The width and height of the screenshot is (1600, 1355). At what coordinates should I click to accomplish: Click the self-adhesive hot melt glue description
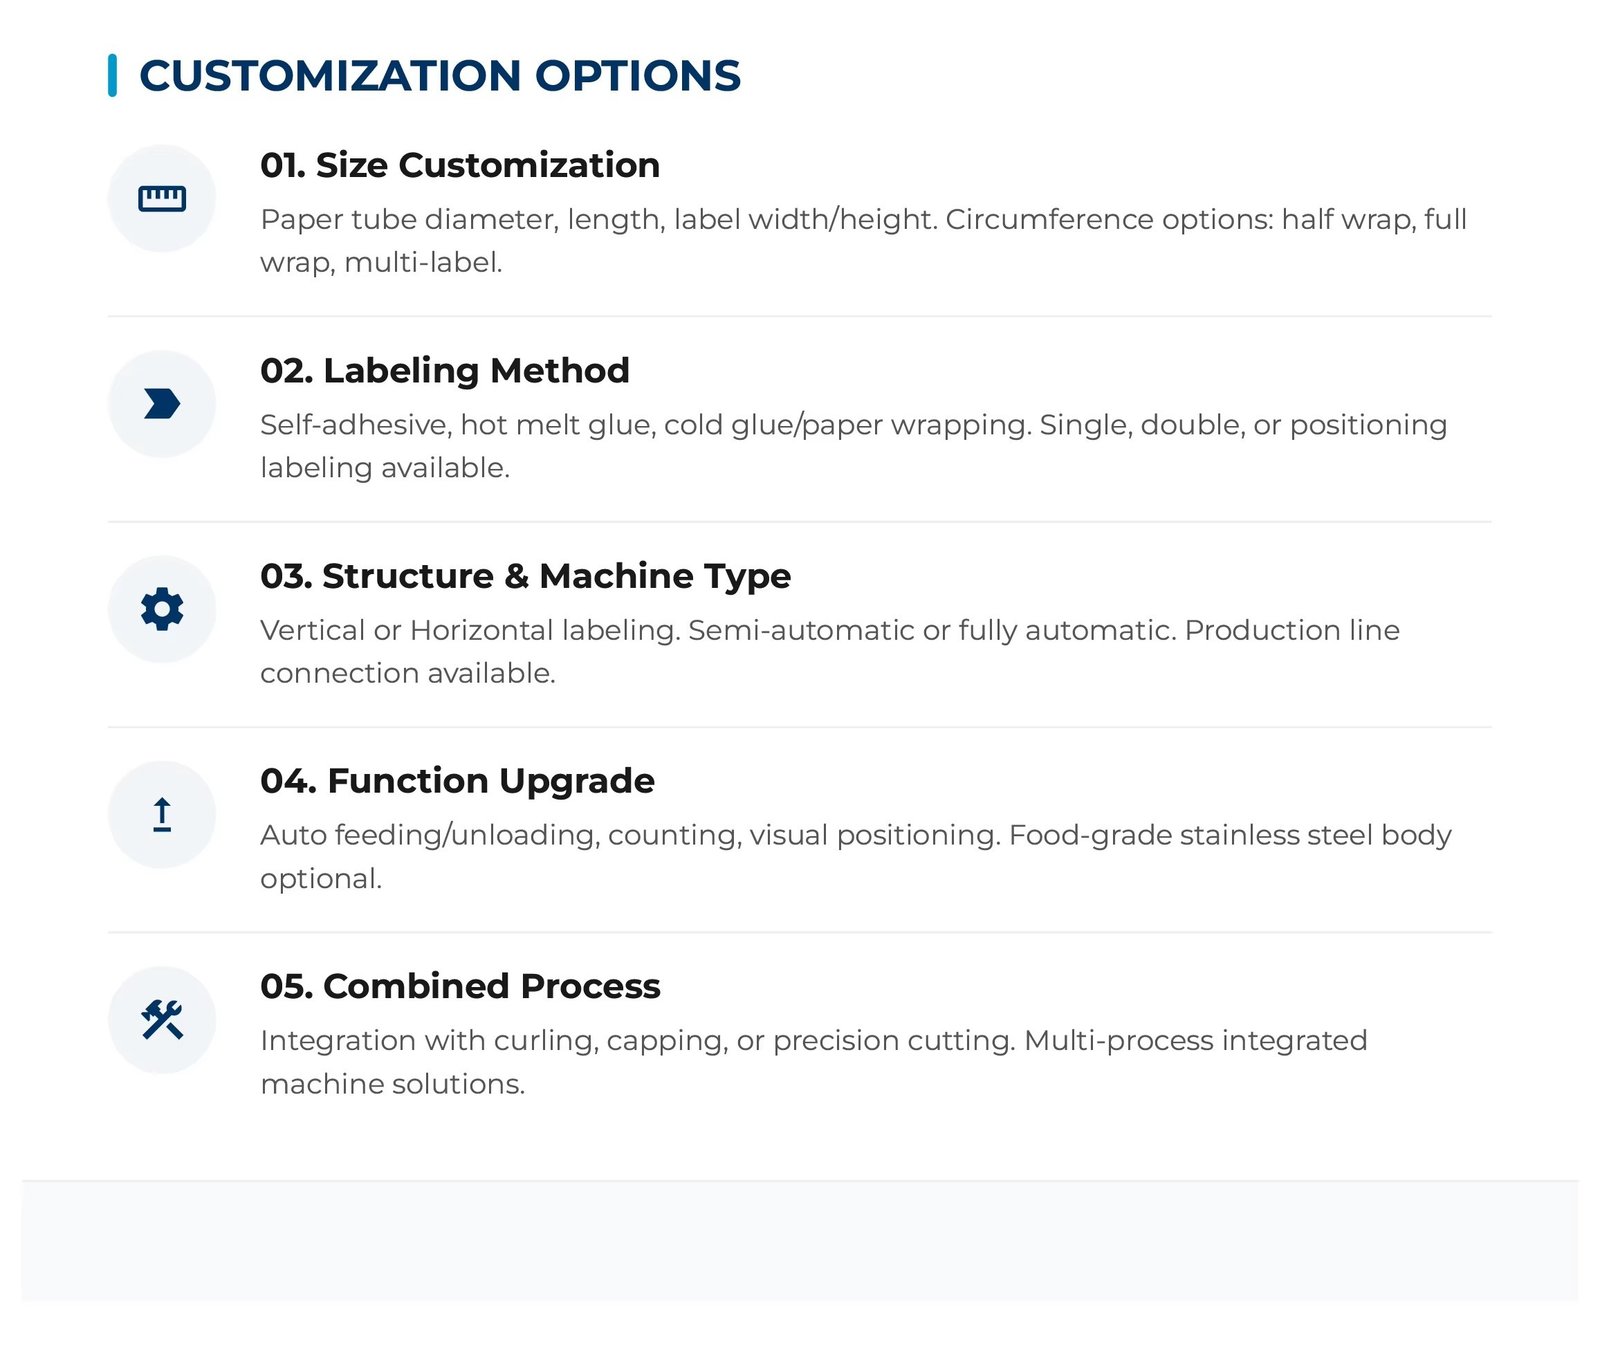point(854,446)
